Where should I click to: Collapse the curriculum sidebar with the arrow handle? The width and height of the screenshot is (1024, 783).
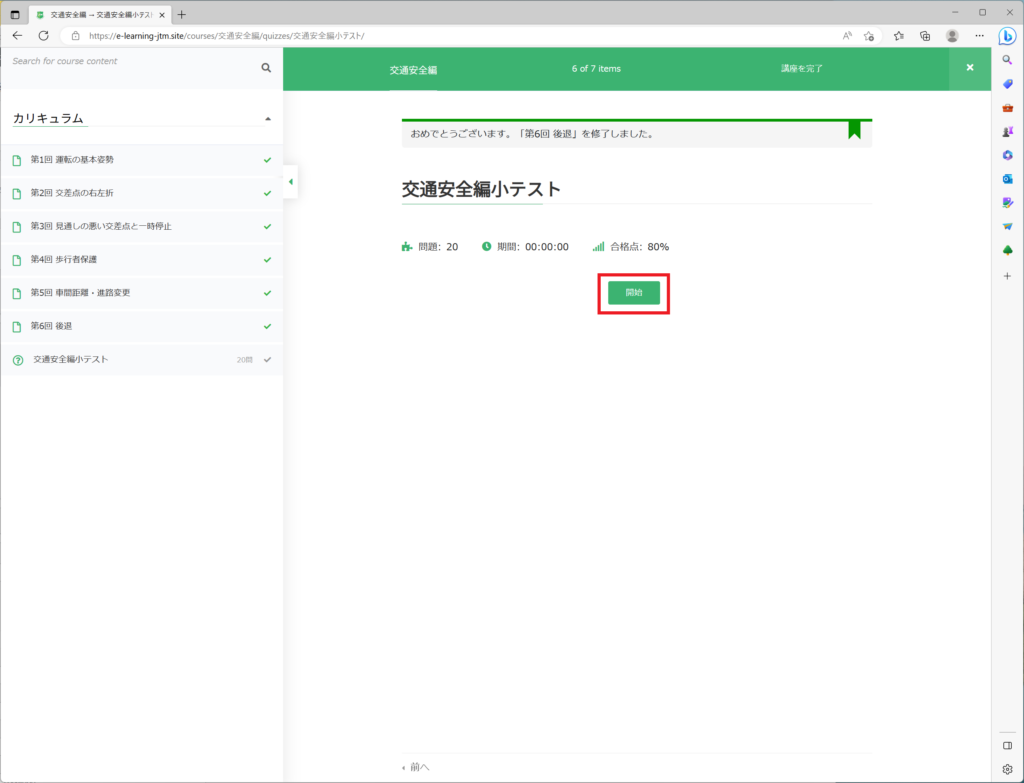coord(290,182)
